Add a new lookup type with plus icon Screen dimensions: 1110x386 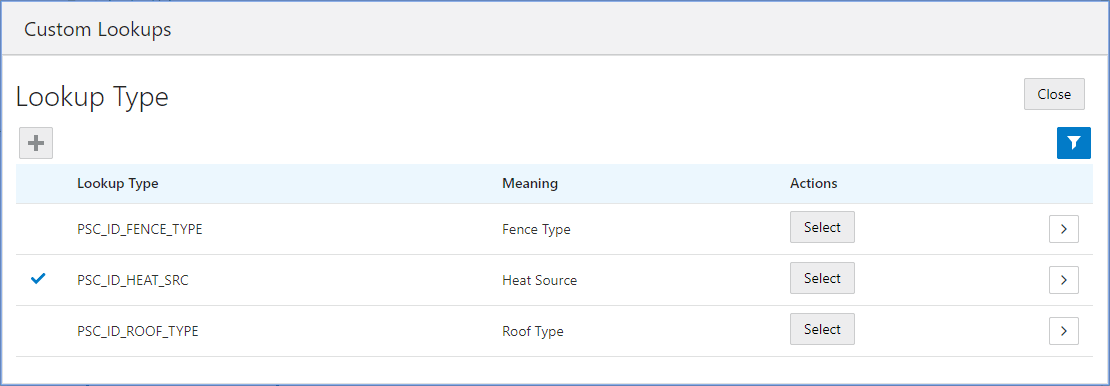coord(36,144)
